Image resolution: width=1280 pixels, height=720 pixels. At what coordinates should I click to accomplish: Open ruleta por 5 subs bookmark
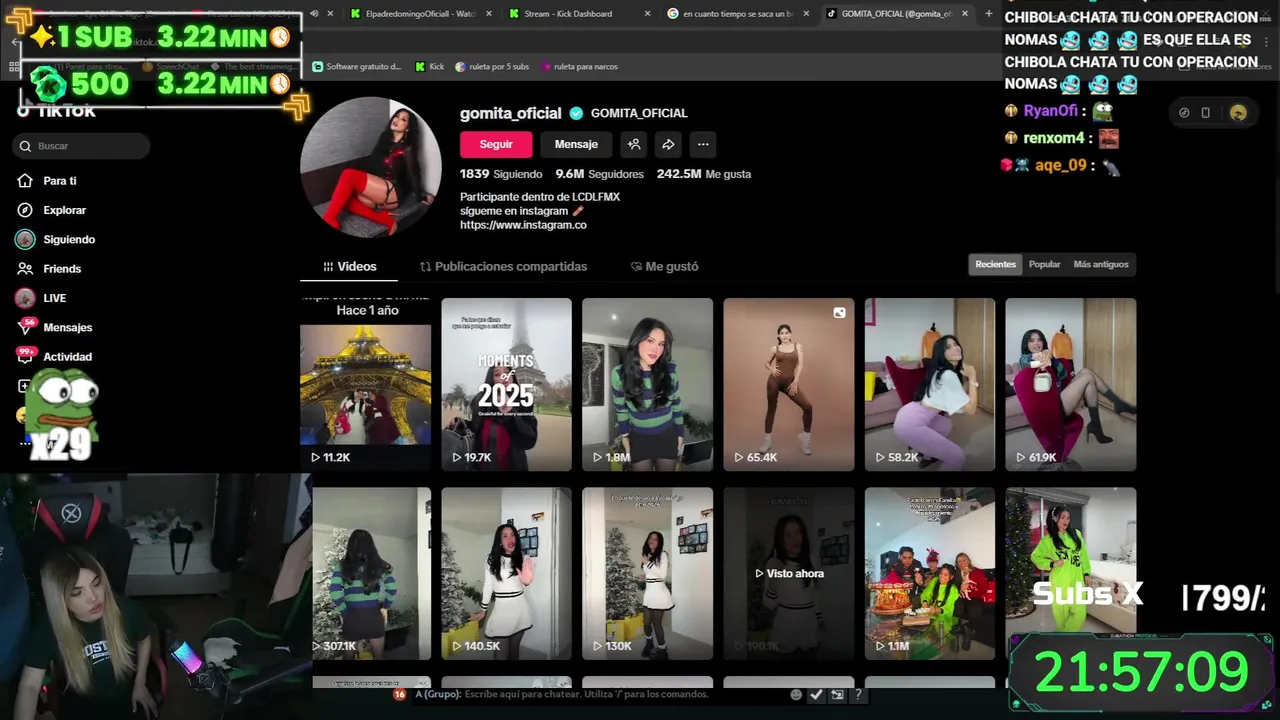(492, 67)
